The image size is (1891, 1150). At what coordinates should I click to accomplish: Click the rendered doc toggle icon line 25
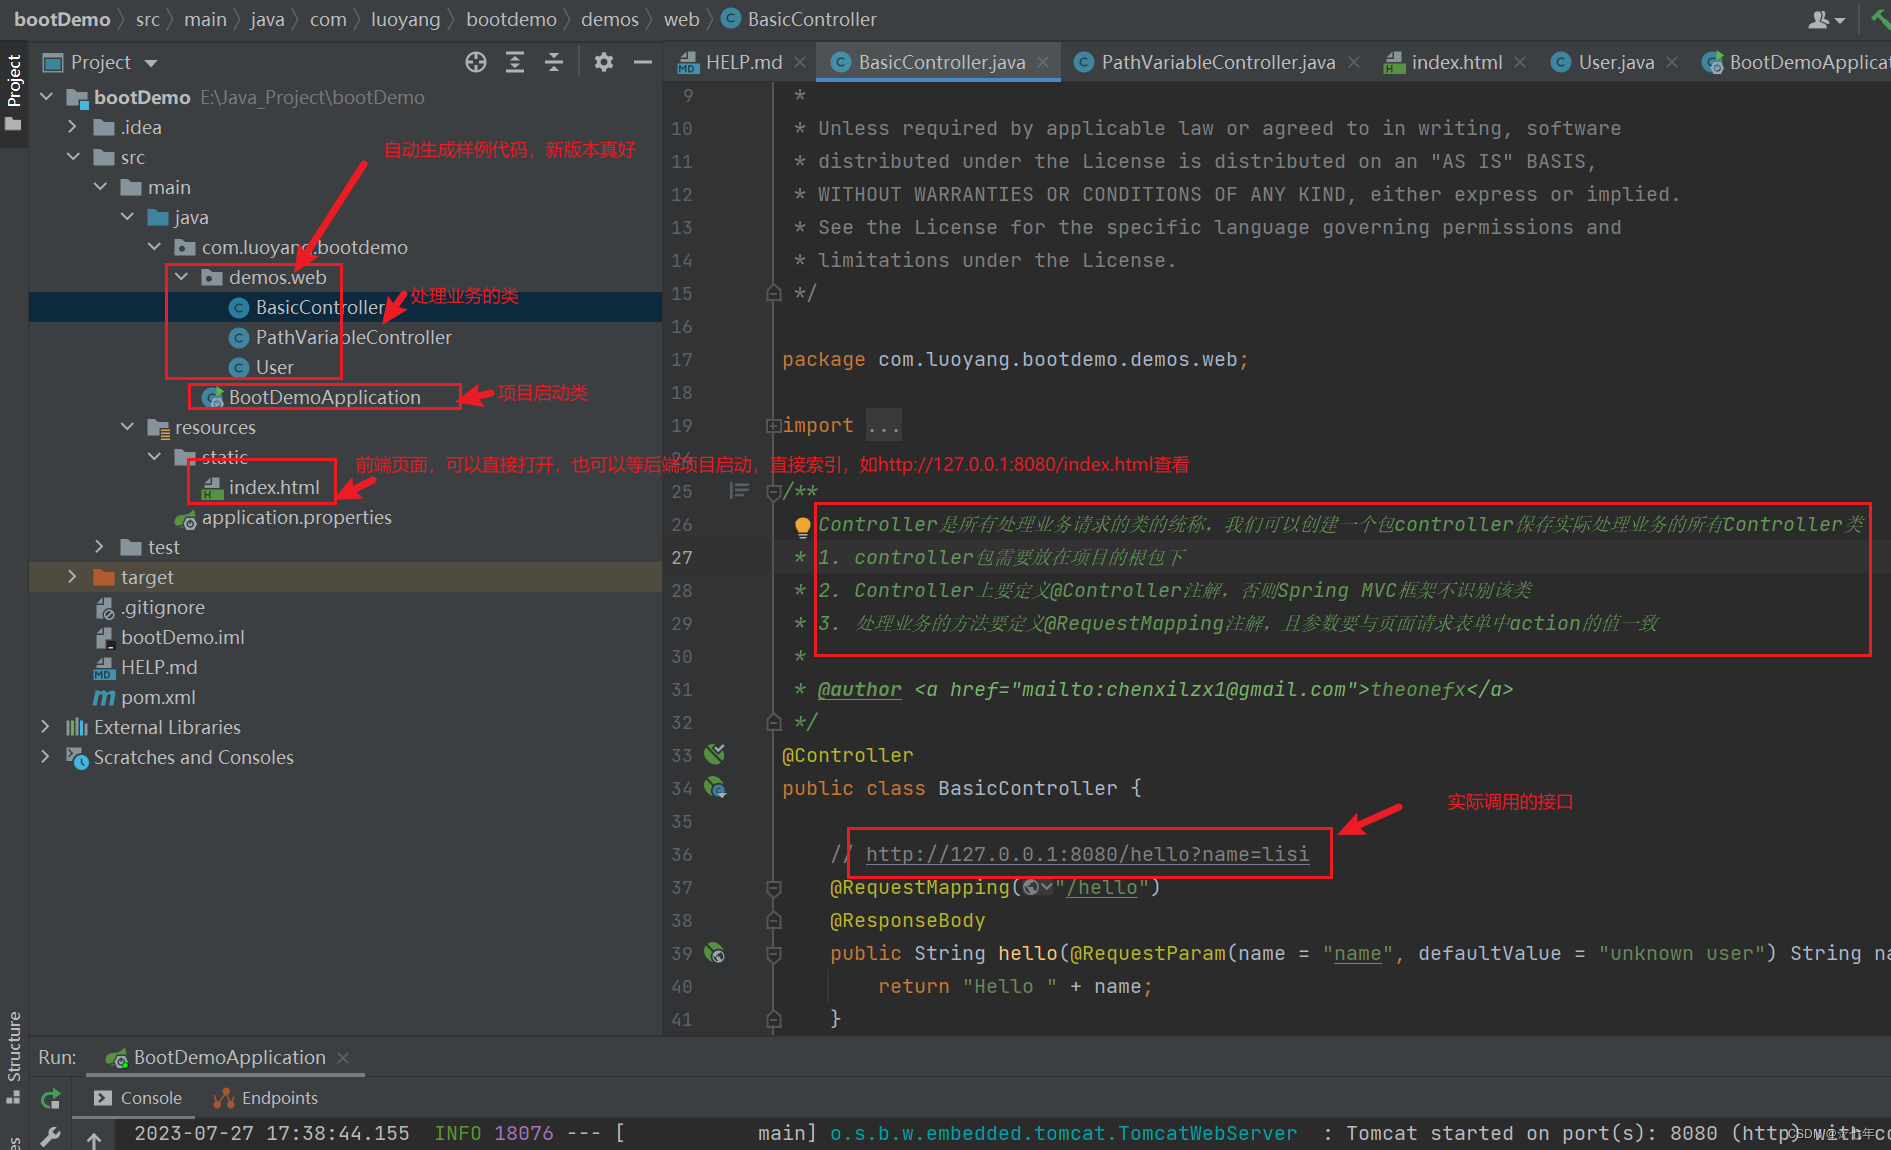coord(739,490)
